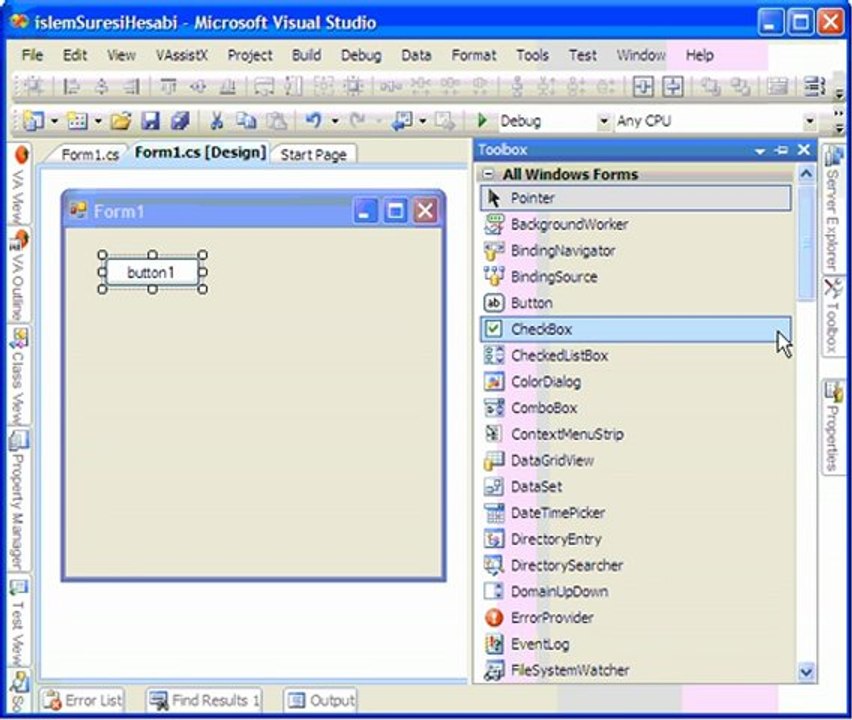The height and width of the screenshot is (720, 852).
Task: Select the Pointer tool in Toolbox
Action: click(x=635, y=198)
